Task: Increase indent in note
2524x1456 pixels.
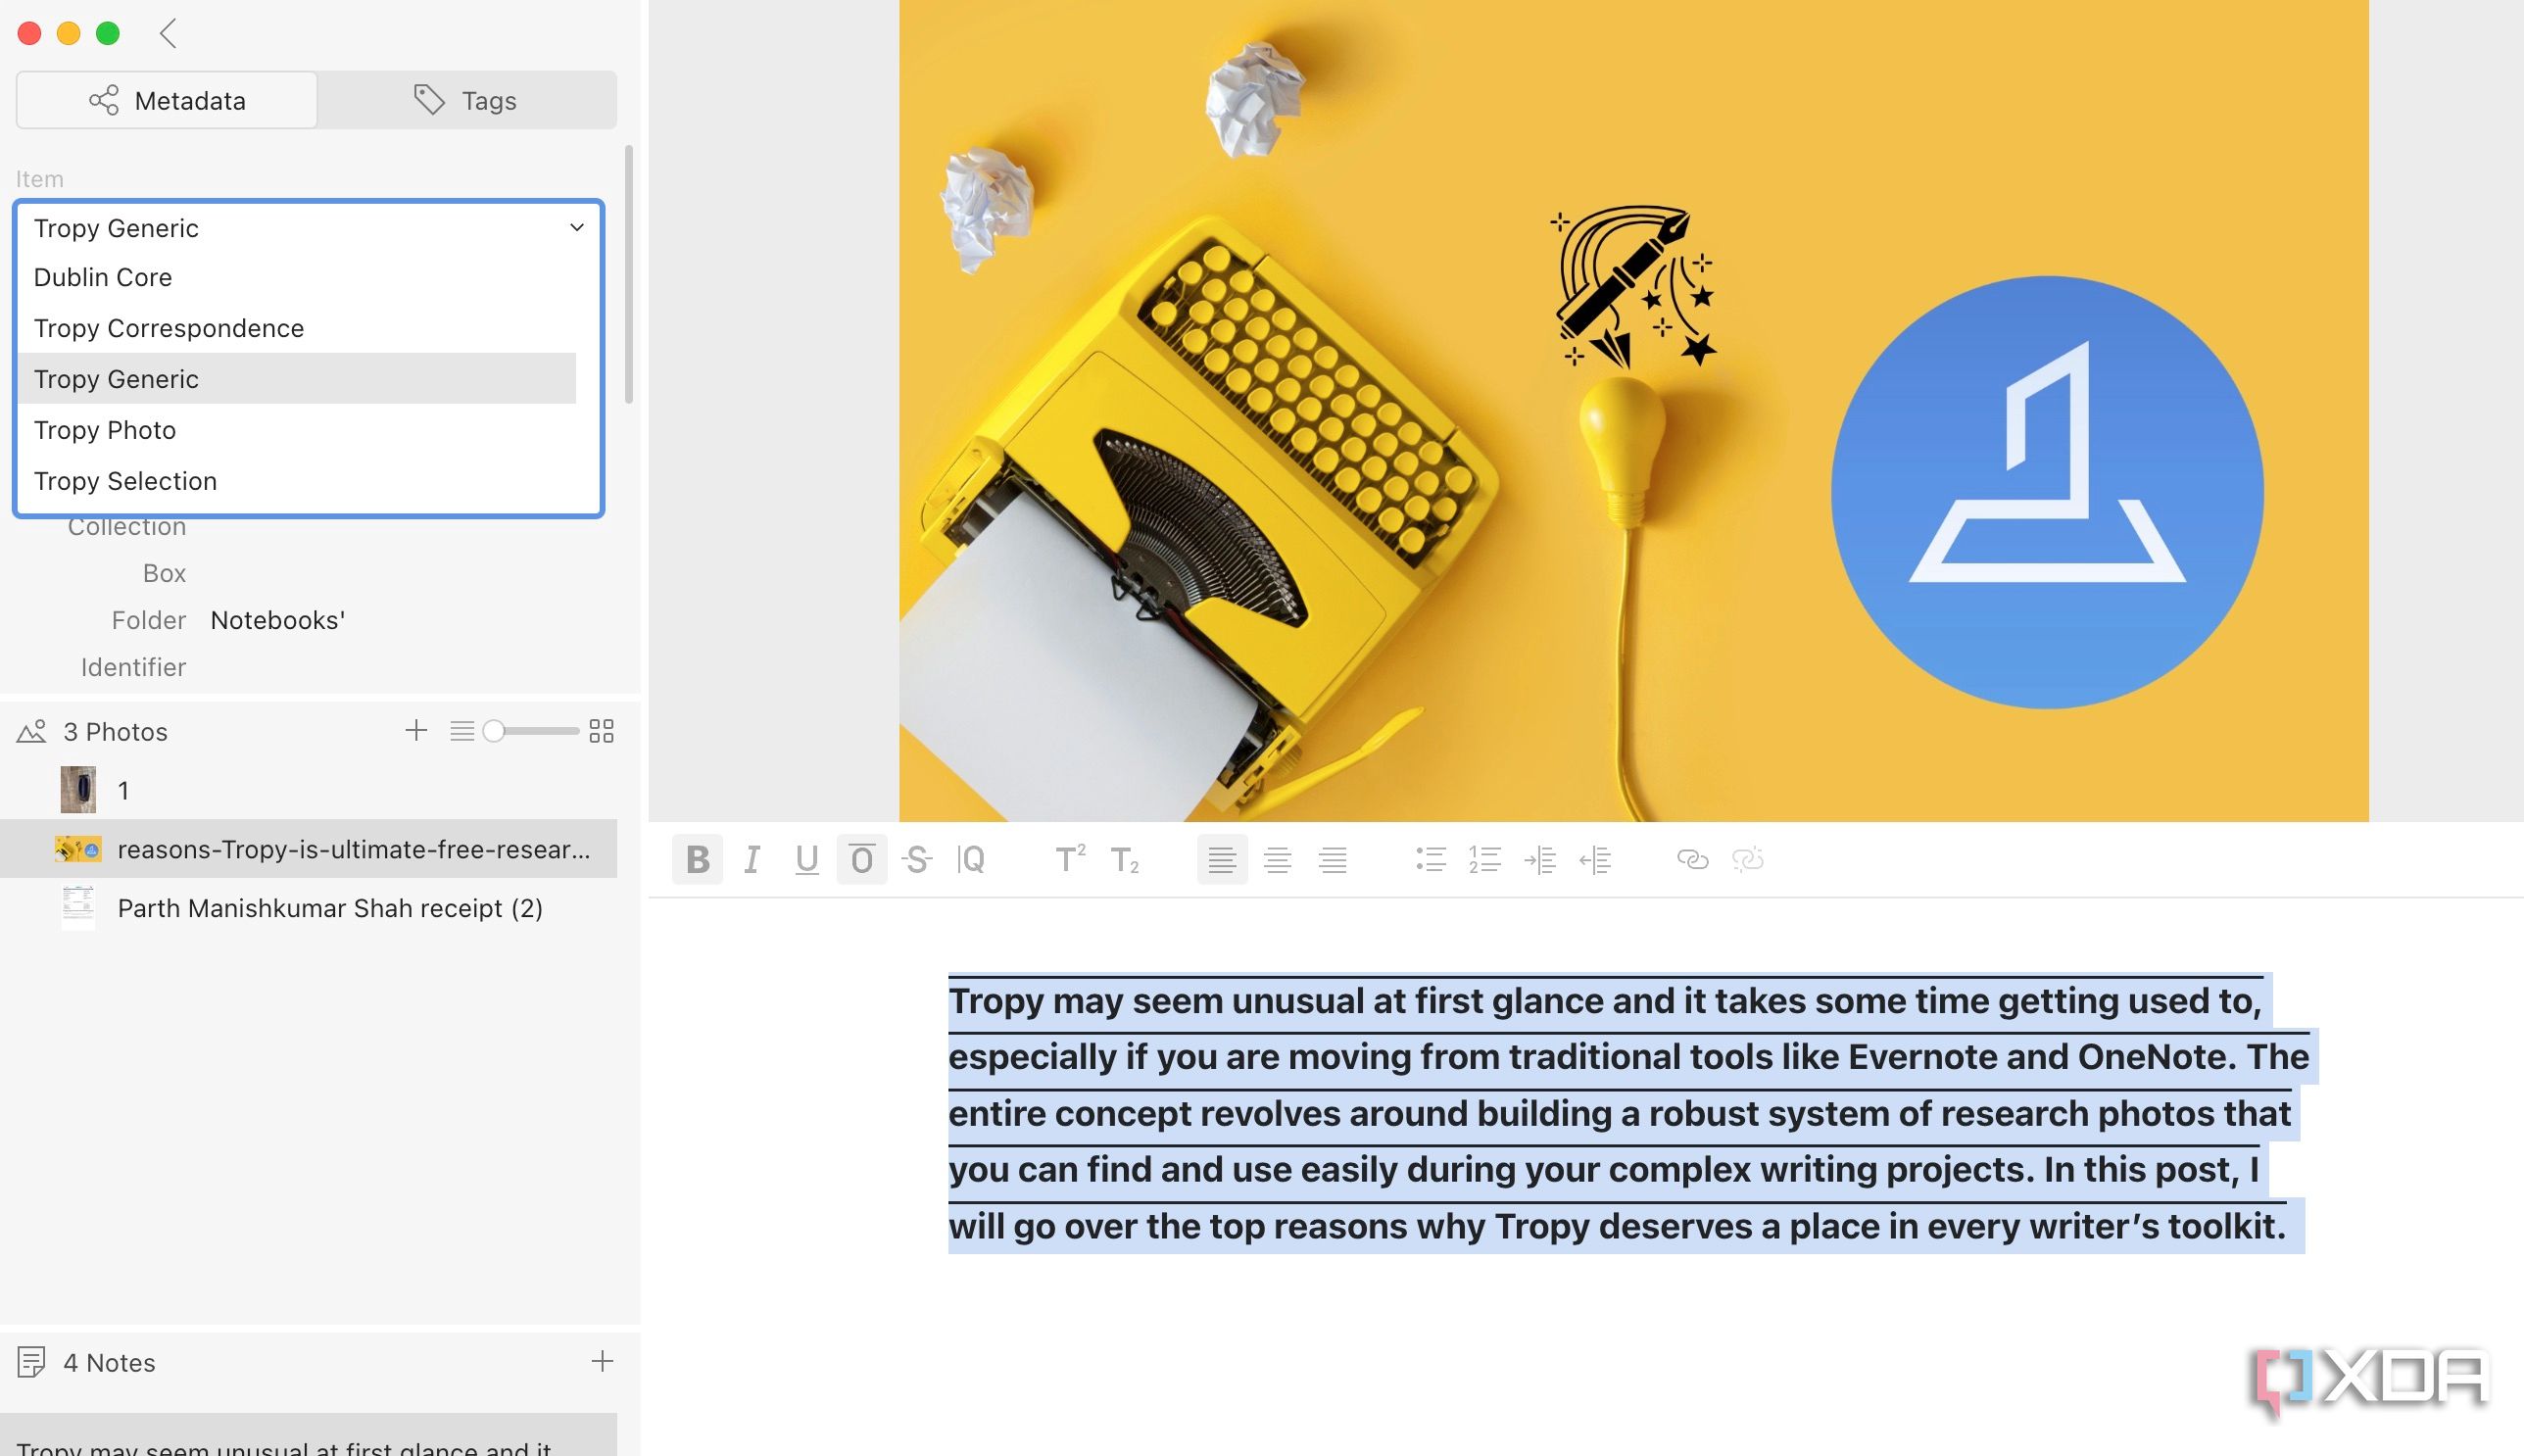Action: point(1540,859)
